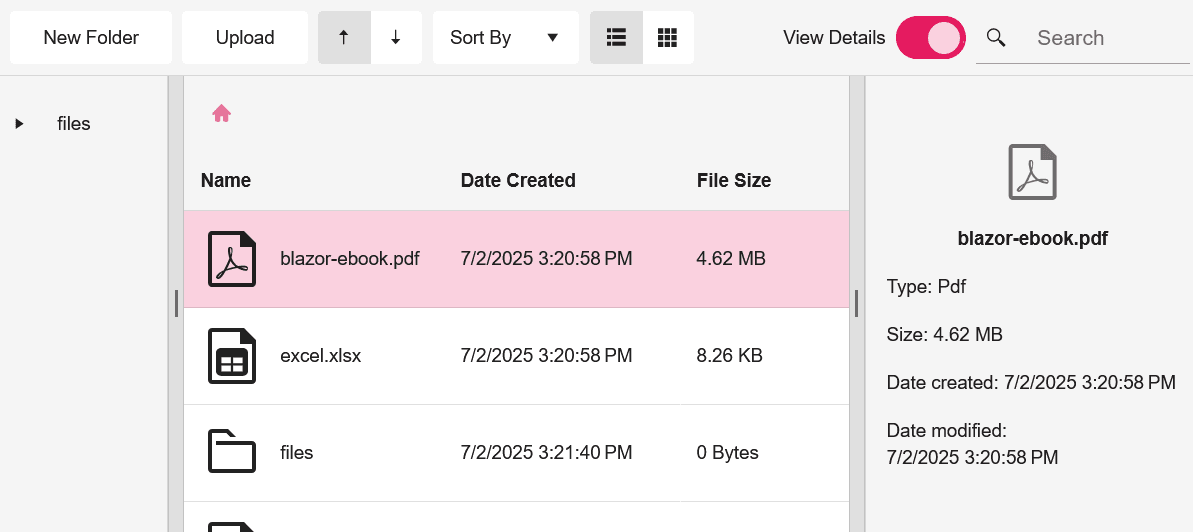Screen dimensions: 1193x532
Task: Switch to grid view layout
Action: tap(667, 37)
